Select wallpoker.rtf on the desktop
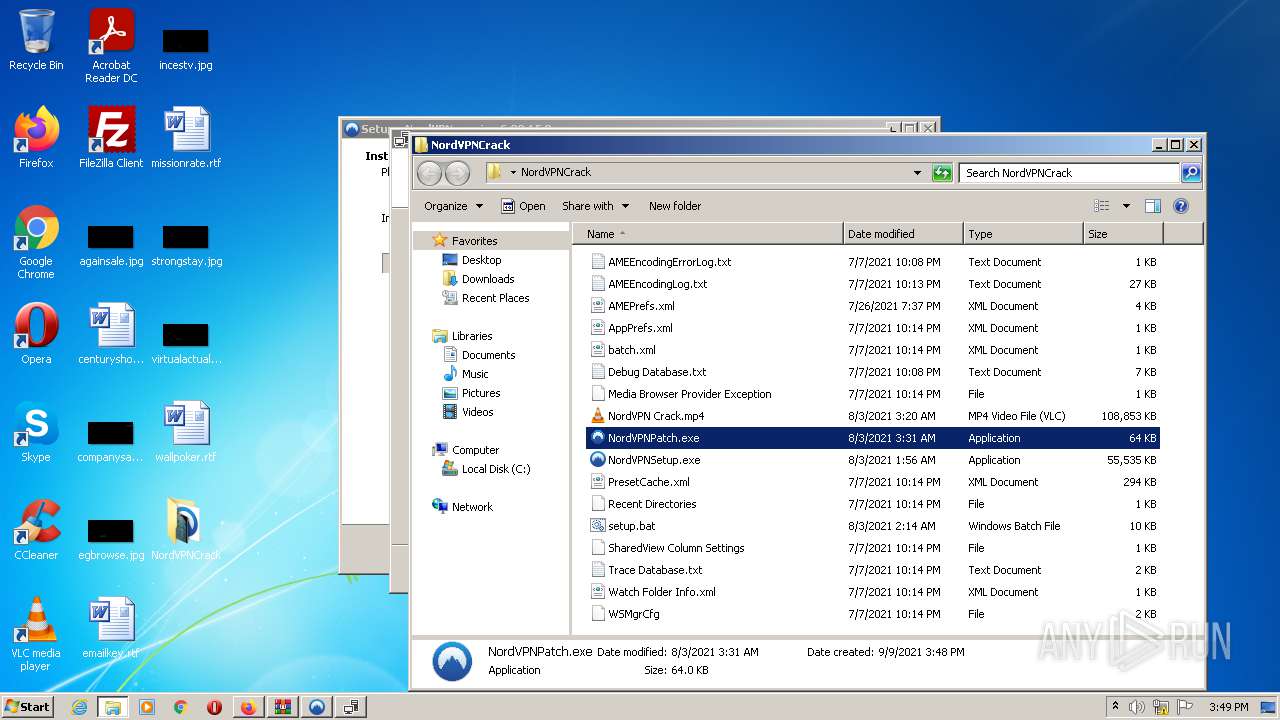The image size is (1280, 720). 186,432
